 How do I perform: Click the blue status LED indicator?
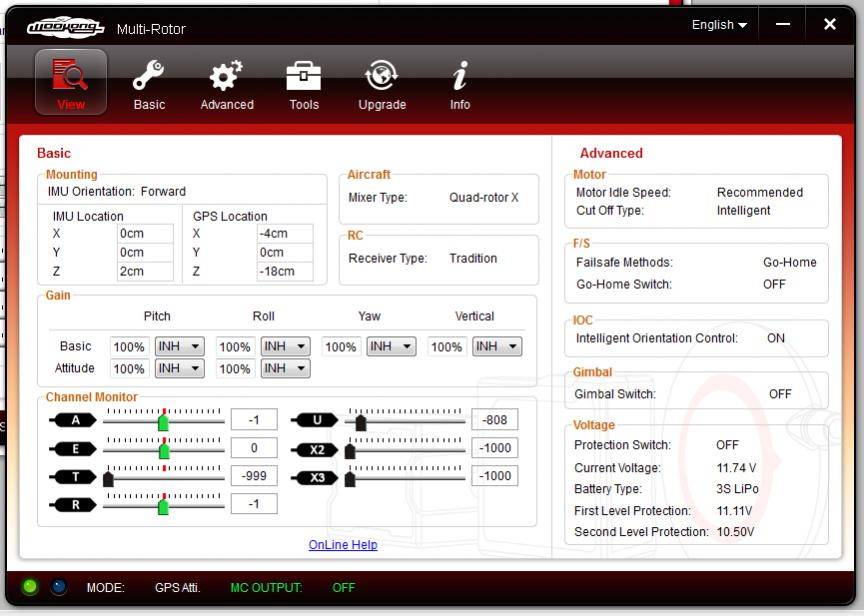59,587
